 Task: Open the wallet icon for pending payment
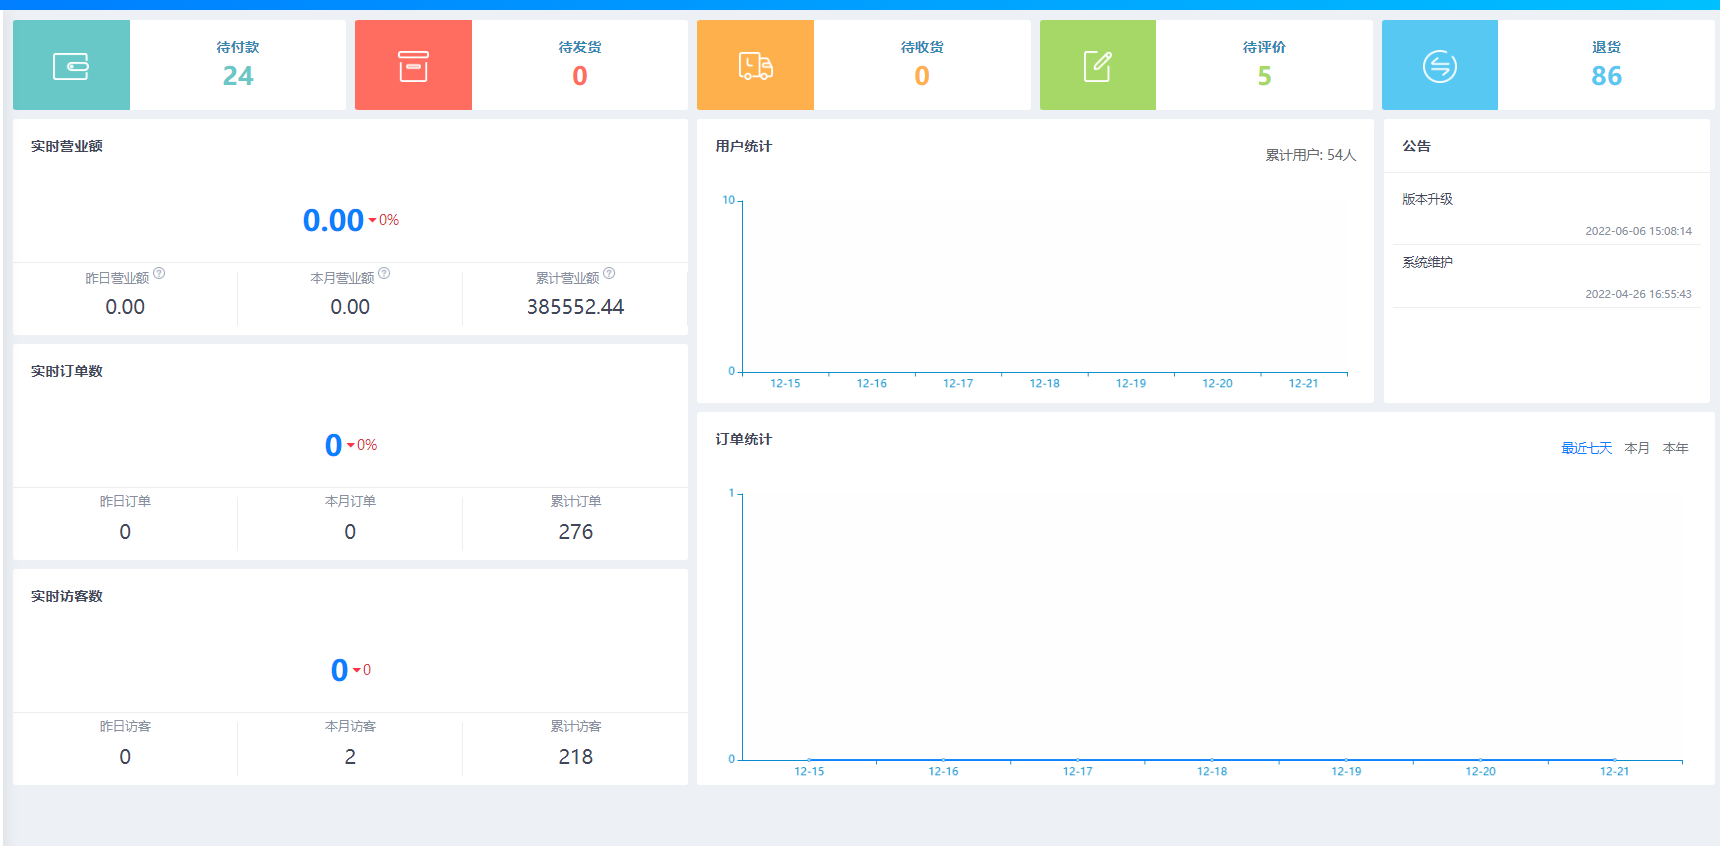pyautogui.click(x=71, y=66)
